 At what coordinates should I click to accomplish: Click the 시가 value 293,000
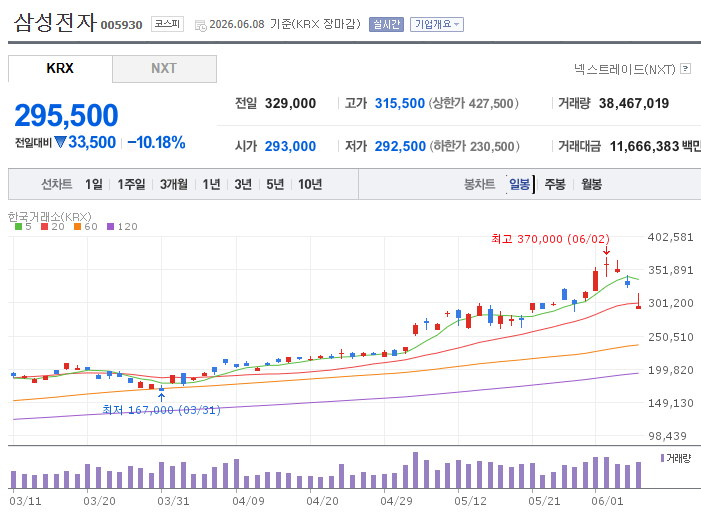290,146
